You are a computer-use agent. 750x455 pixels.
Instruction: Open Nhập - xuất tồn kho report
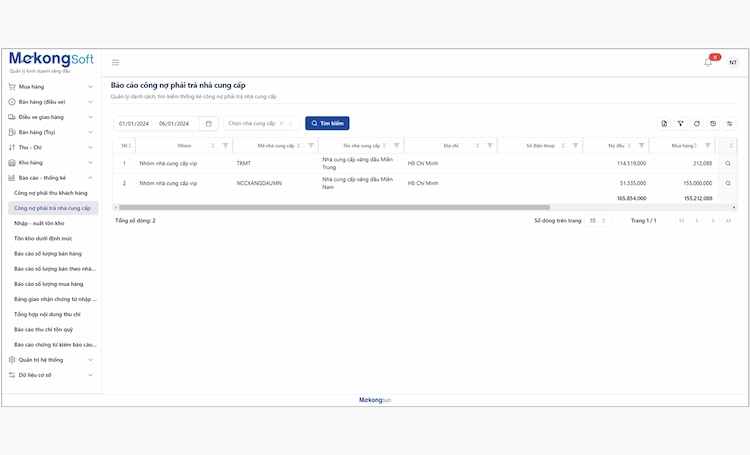[x=39, y=223]
